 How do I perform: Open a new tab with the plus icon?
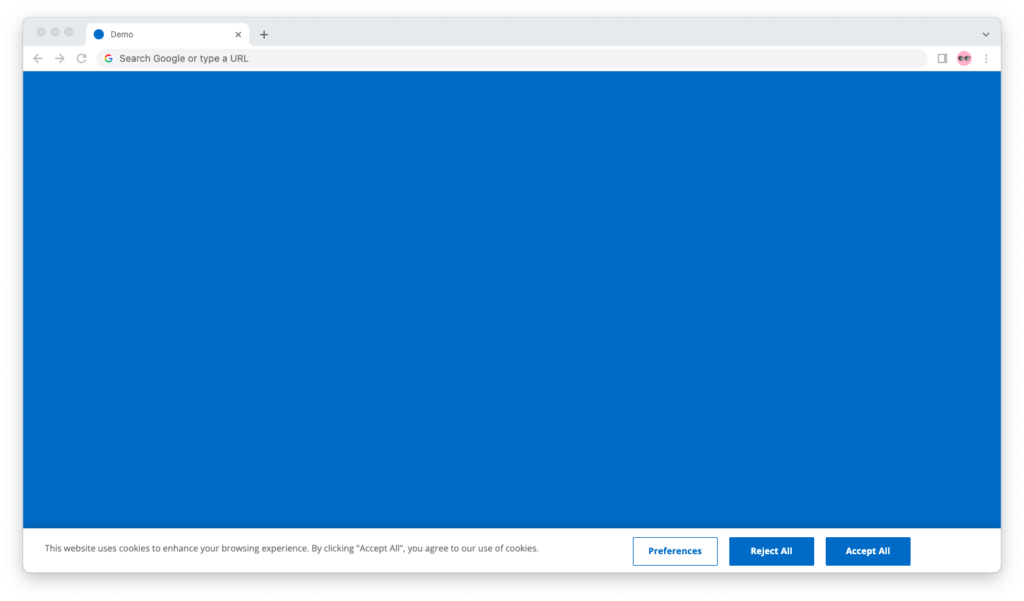click(x=264, y=35)
